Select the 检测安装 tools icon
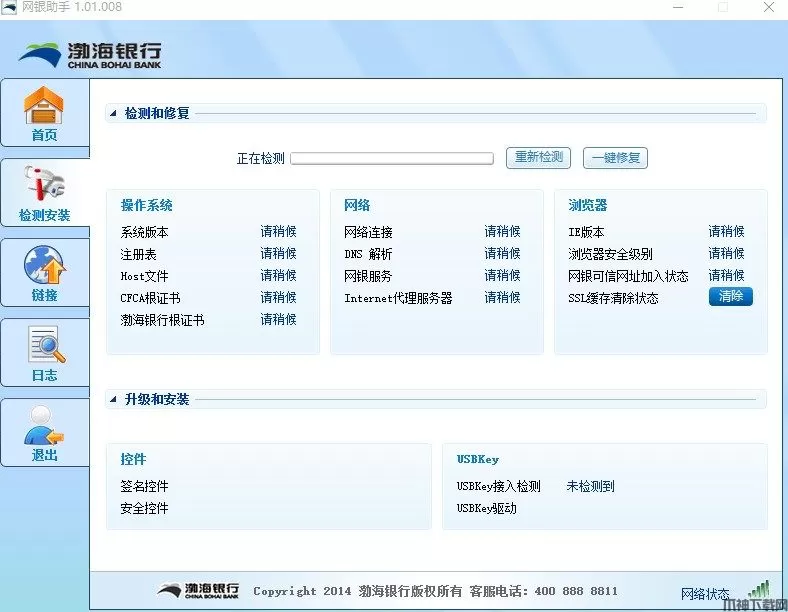 [44, 184]
